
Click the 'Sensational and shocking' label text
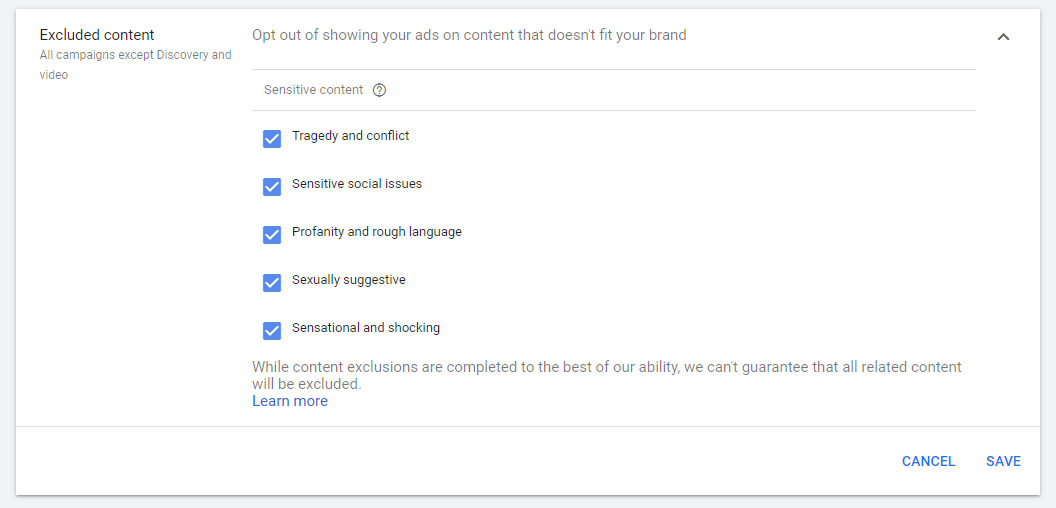coord(366,328)
